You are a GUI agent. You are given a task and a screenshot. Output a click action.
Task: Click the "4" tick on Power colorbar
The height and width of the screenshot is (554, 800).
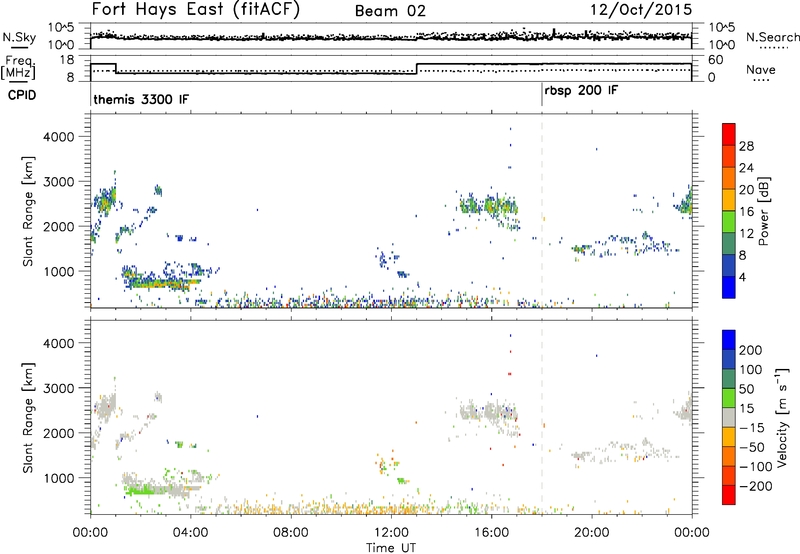point(743,277)
